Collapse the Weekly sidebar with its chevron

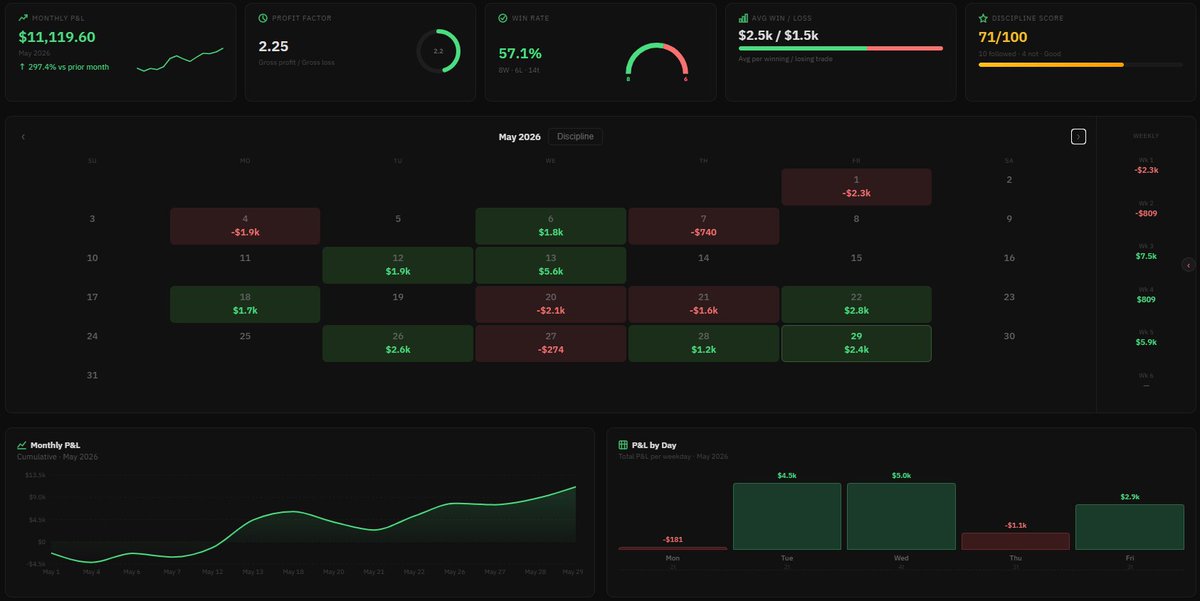[1188, 265]
